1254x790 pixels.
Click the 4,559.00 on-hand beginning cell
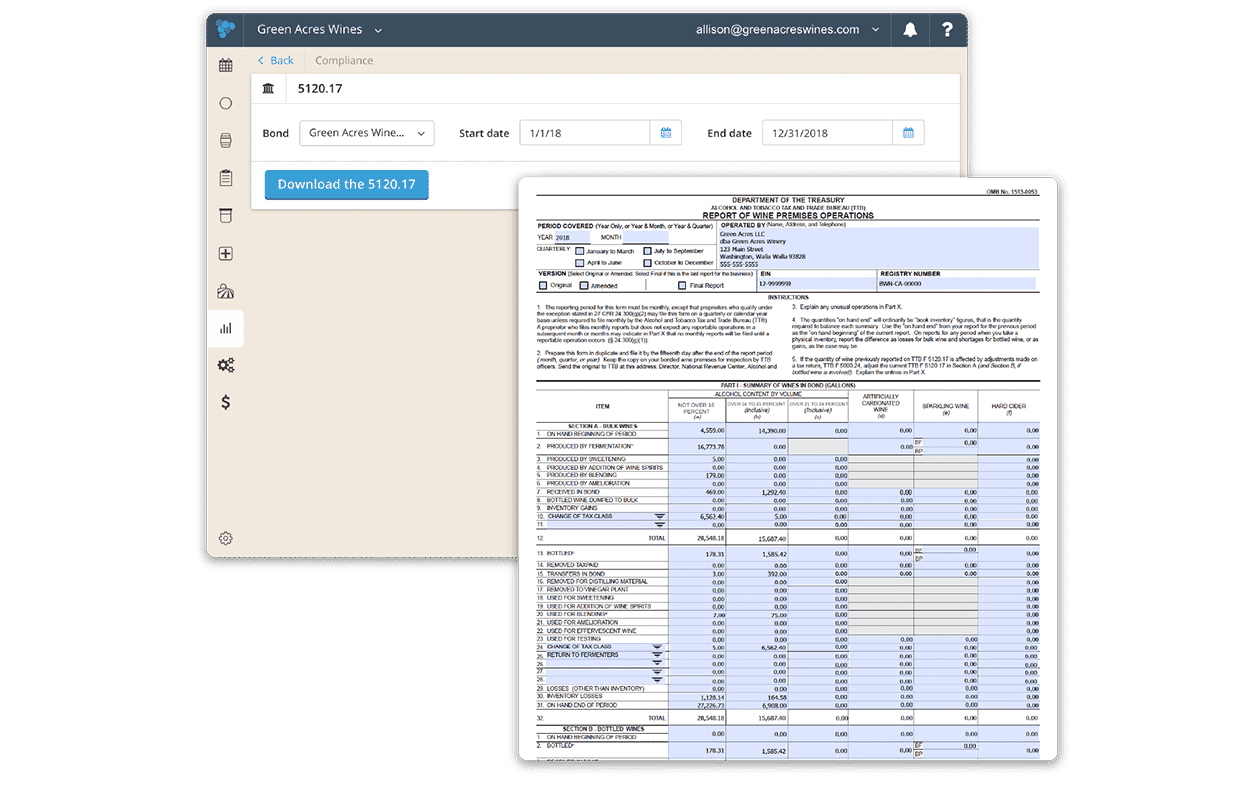[698, 430]
